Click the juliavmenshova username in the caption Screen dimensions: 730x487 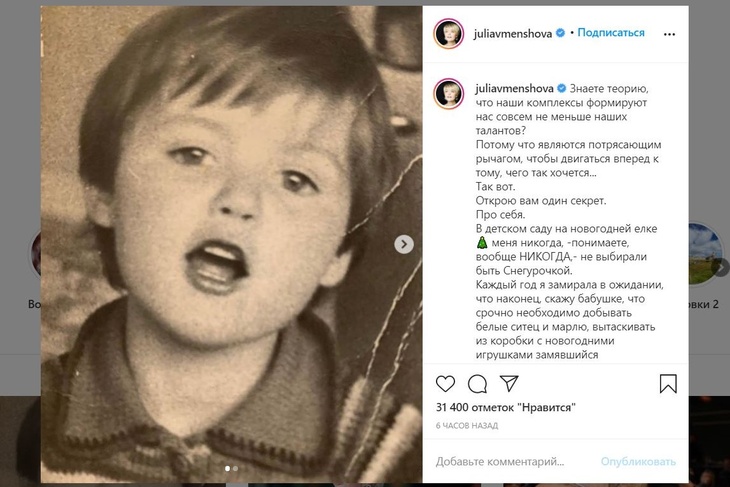[513, 88]
